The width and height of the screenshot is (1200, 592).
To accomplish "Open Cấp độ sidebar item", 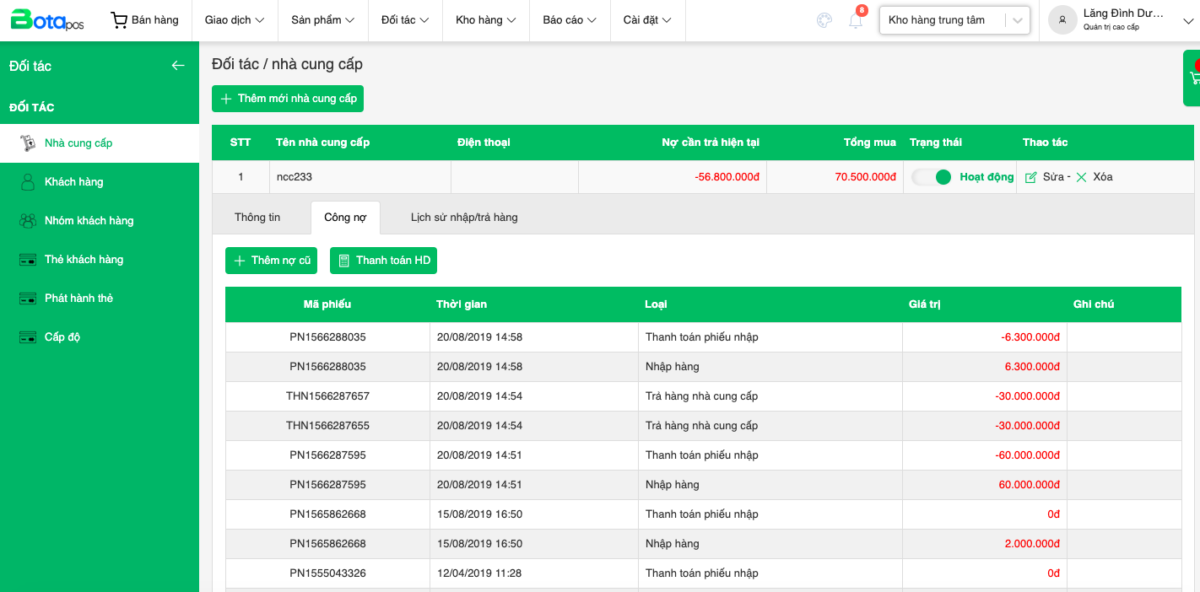I will pyautogui.click(x=62, y=337).
